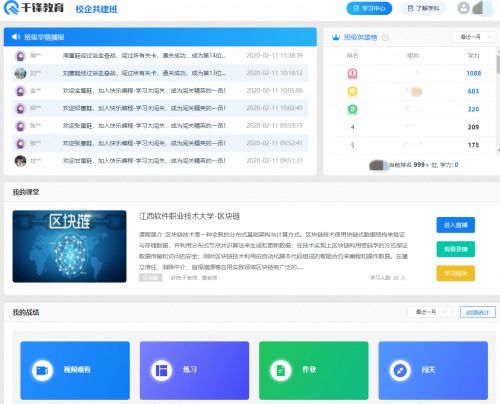This screenshot has width=500, height=404.
Task: Click the 1088 score in the ranking
Action: (474, 73)
